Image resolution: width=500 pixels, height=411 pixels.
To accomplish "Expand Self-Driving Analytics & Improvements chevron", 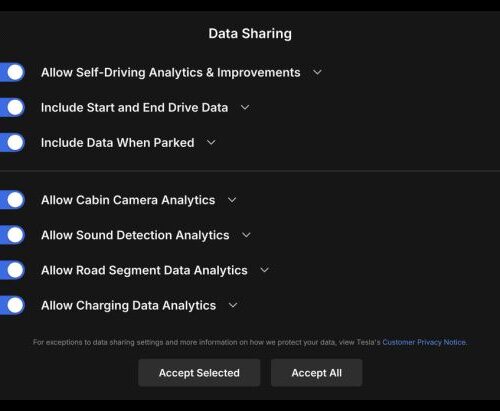I will (x=317, y=72).
